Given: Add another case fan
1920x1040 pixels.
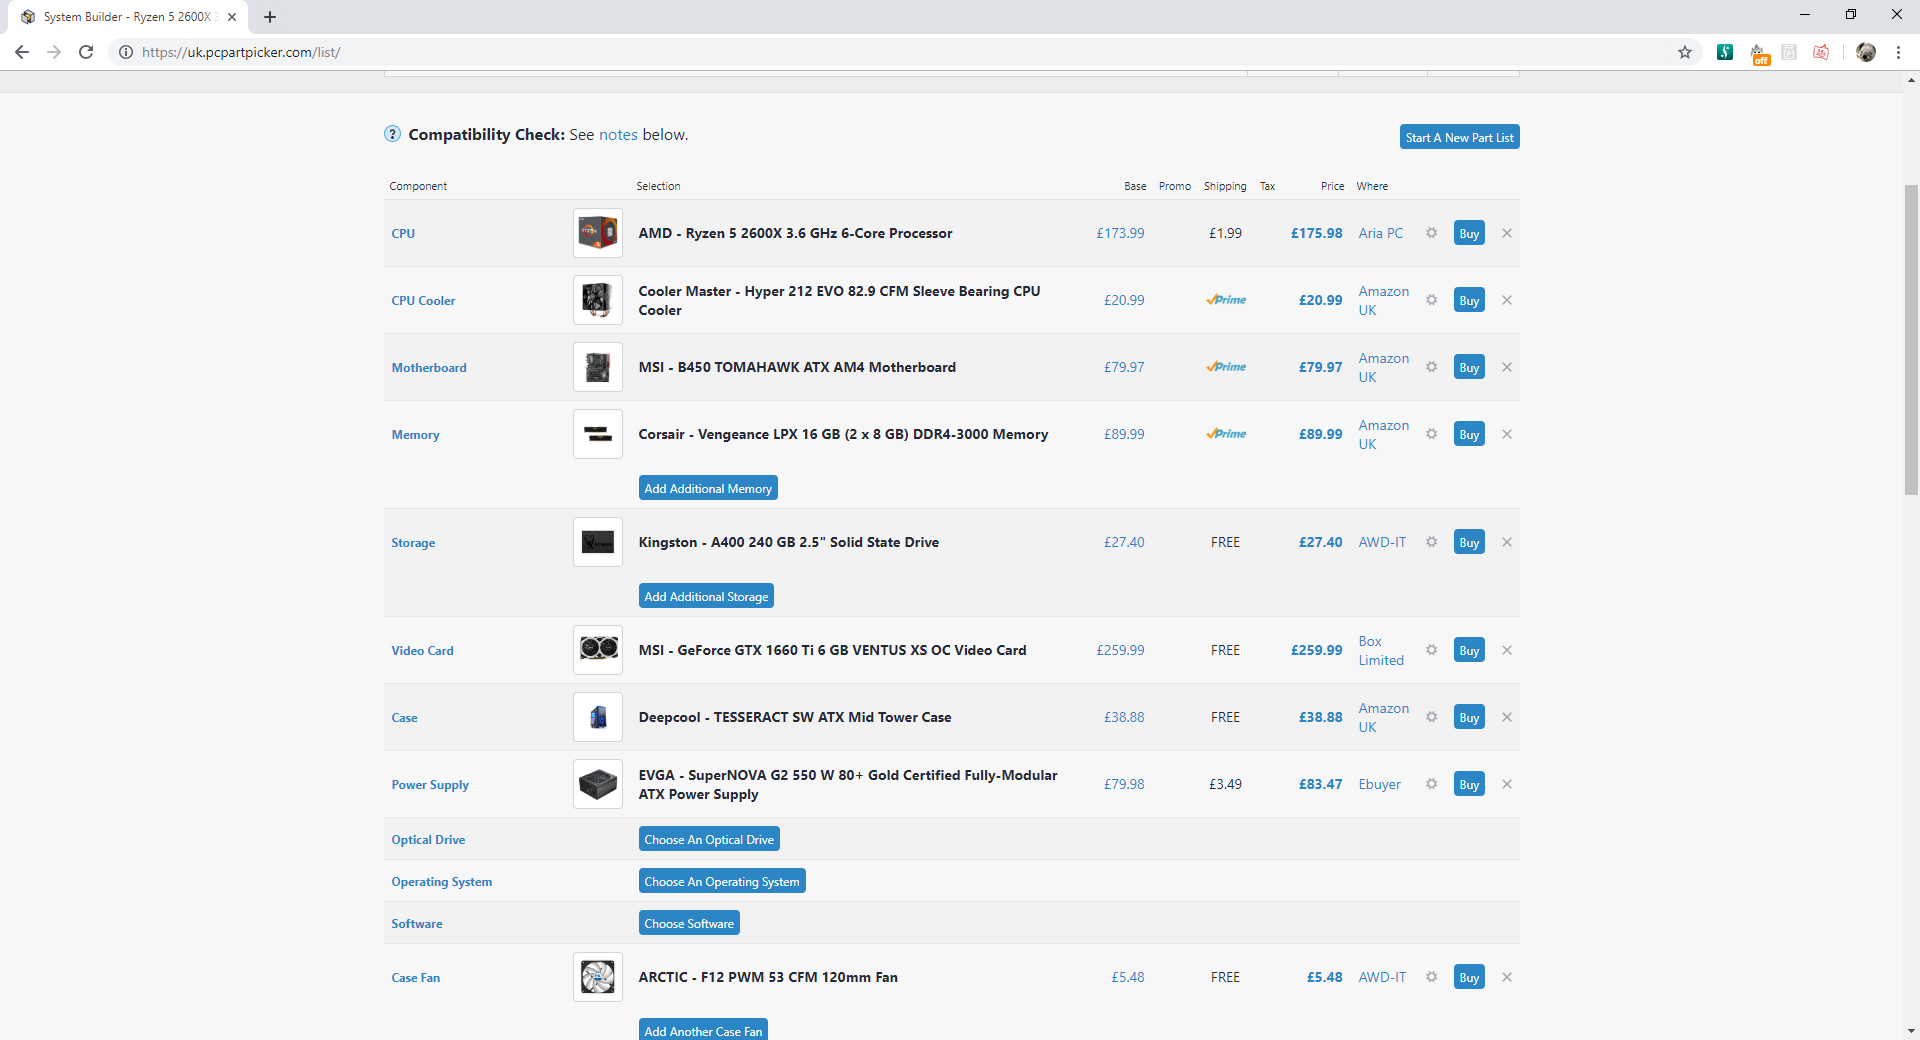Looking at the screenshot, I should click(703, 1030).
